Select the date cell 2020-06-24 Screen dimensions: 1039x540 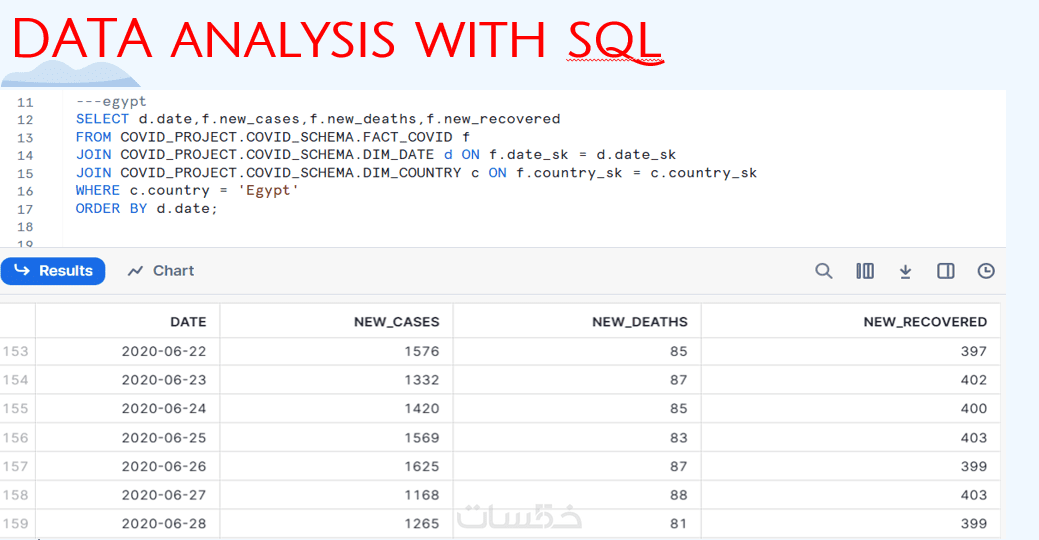point(164,409)
